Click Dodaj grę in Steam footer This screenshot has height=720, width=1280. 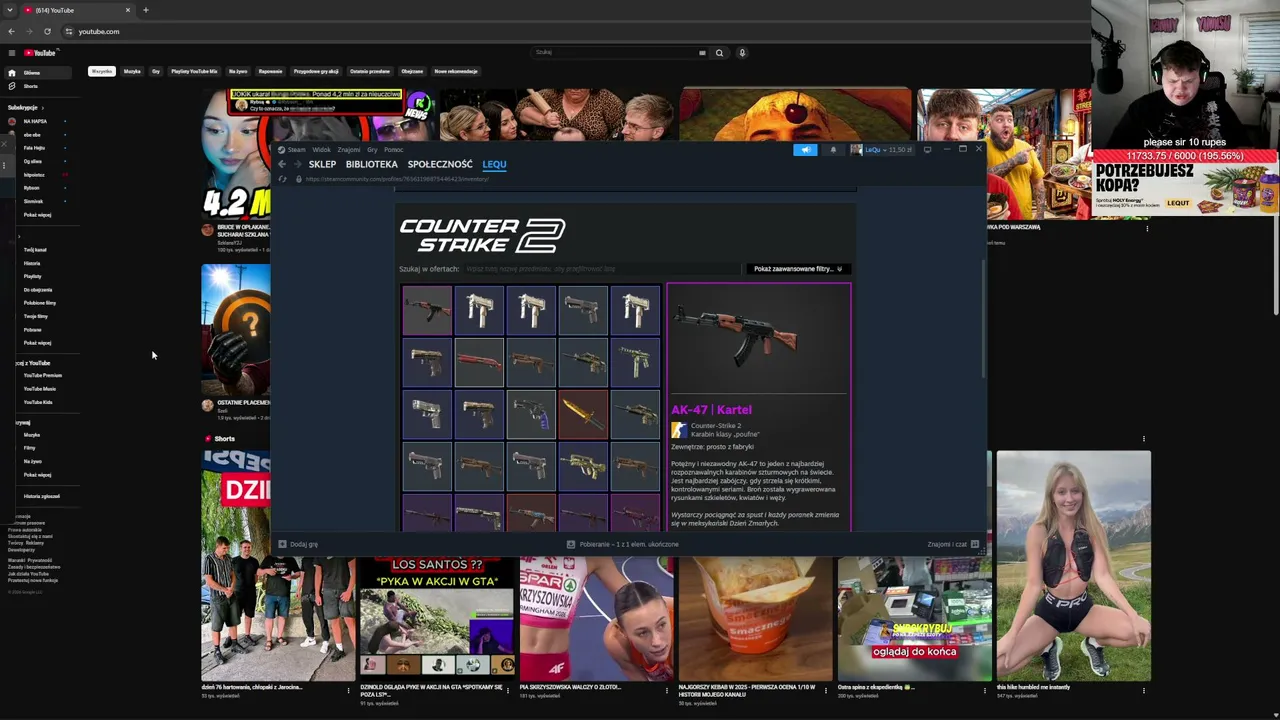click(x=298, y=544)
